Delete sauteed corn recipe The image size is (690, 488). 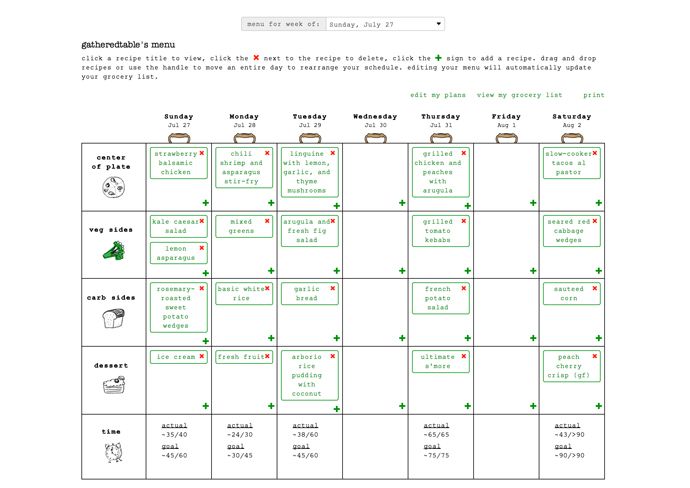click(595, 288)
